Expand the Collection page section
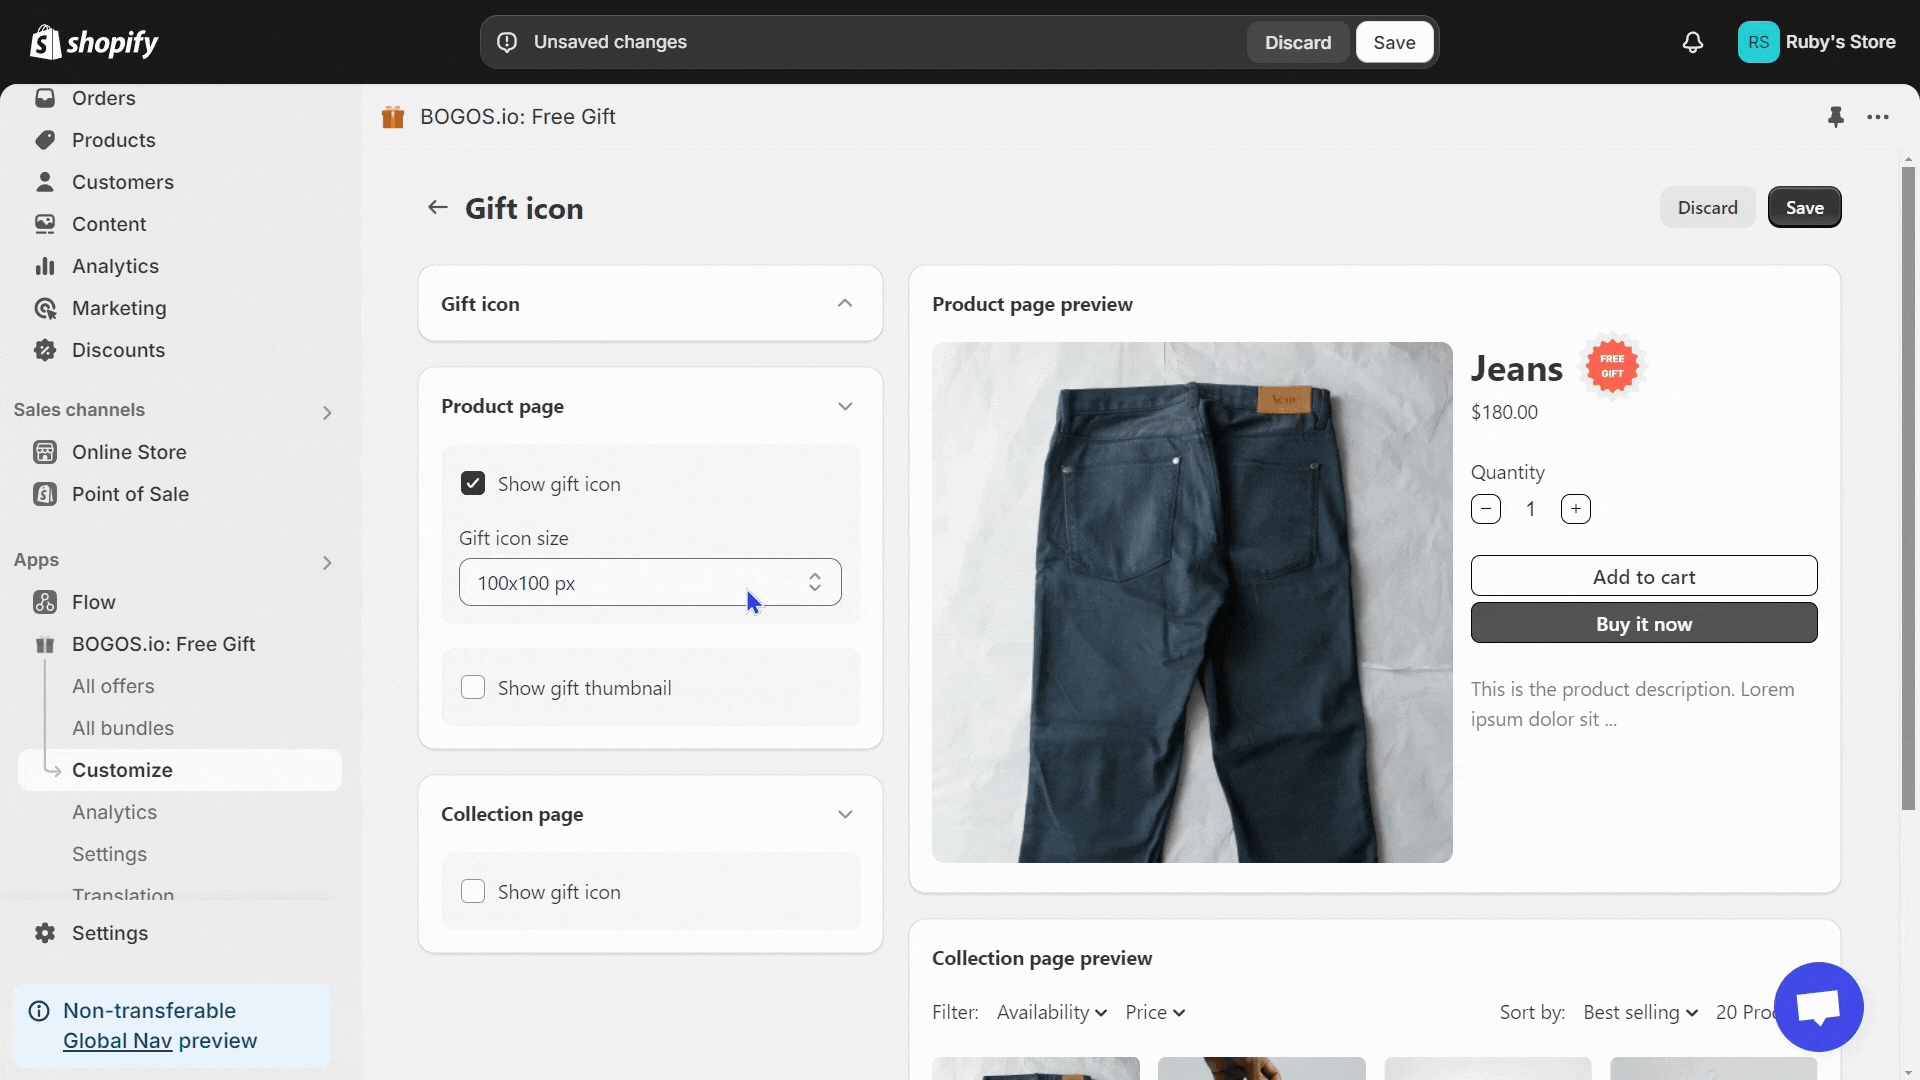Image resolution: width=1920 pixels, height=1080 pixels. click(845, 814)
